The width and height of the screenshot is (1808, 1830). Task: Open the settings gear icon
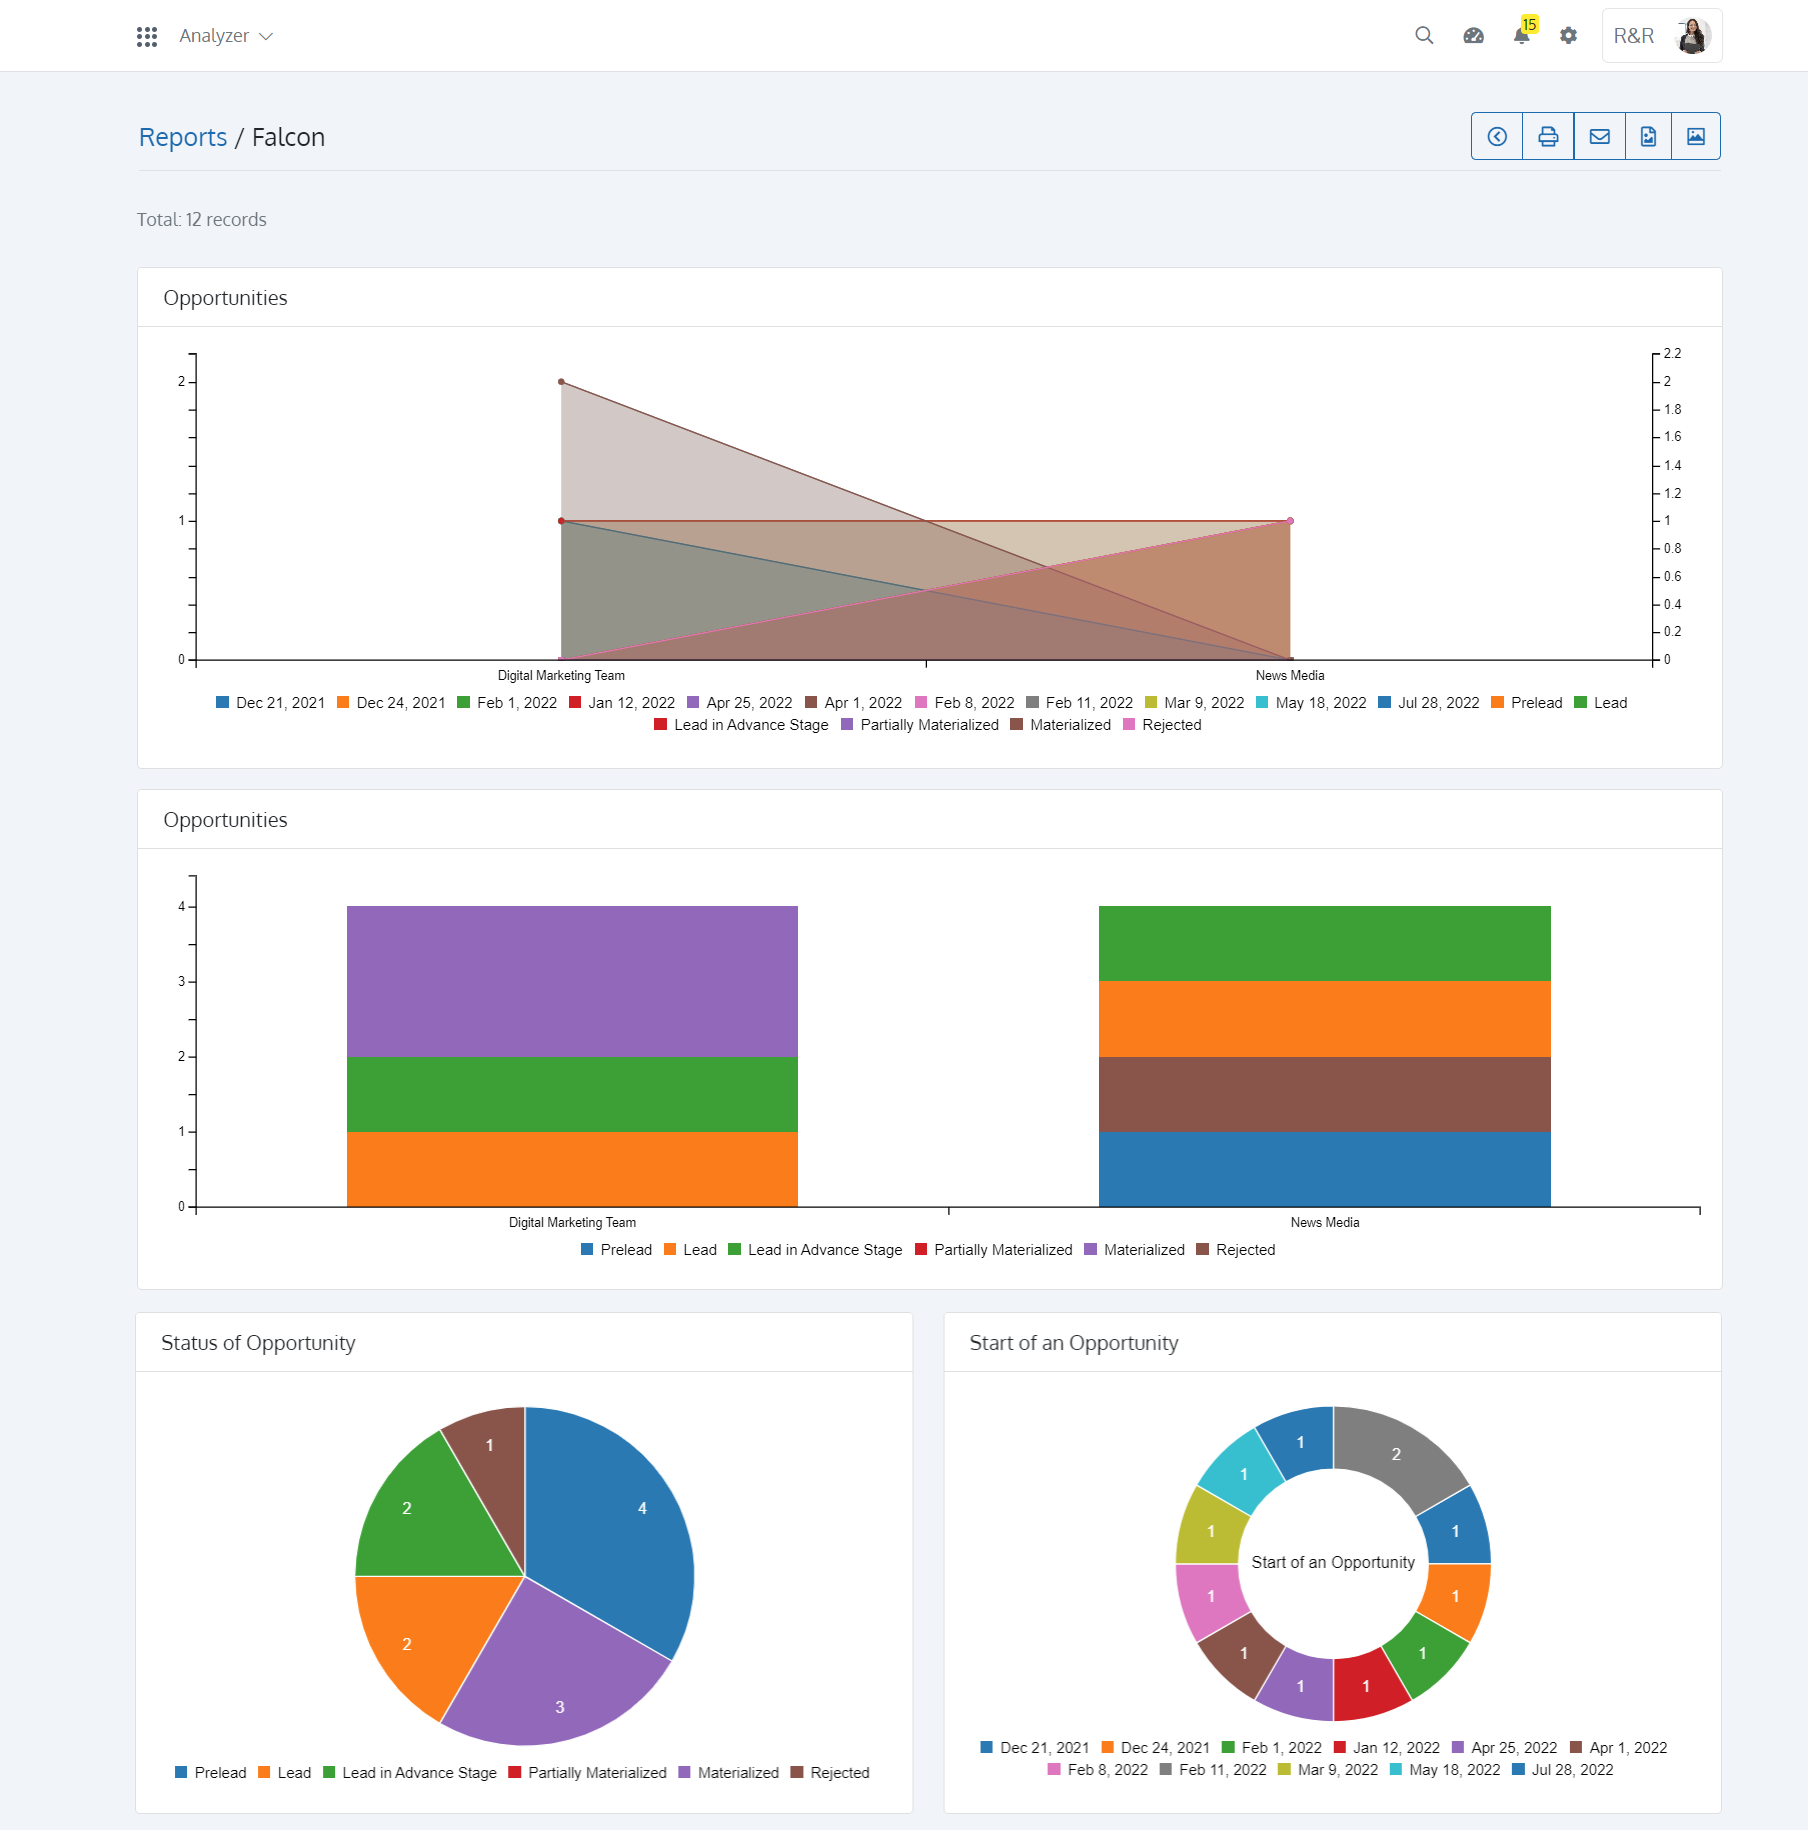[x=1568, y=36]
